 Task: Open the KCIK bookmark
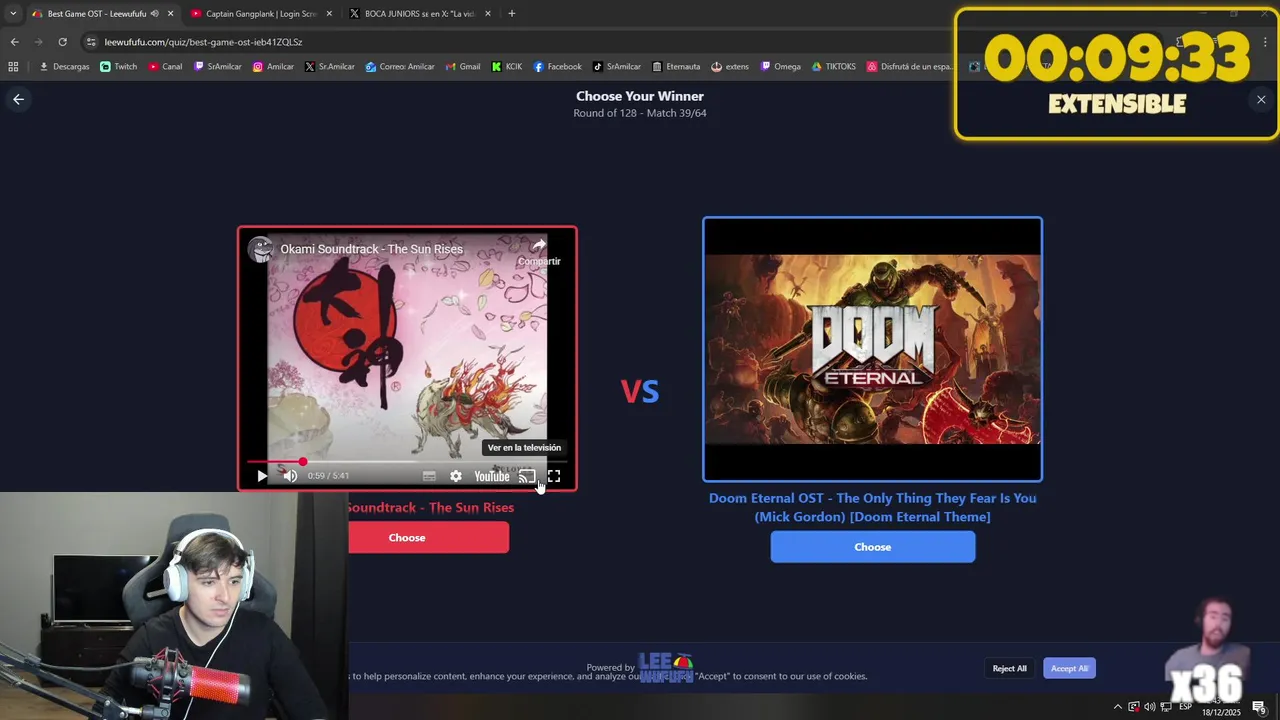(507, 66)
